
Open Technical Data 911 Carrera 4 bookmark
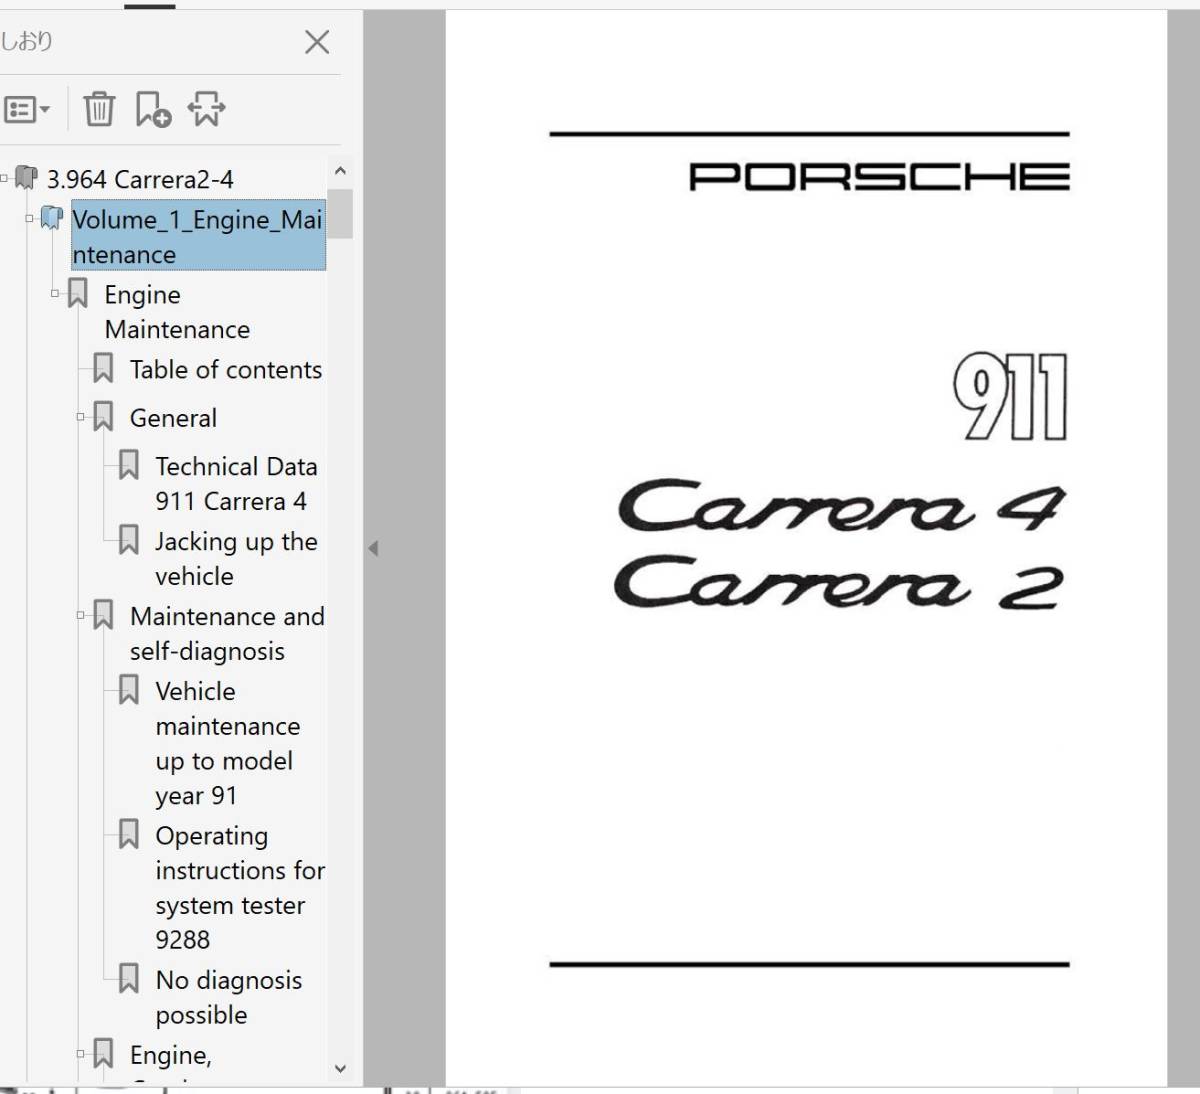236,484
